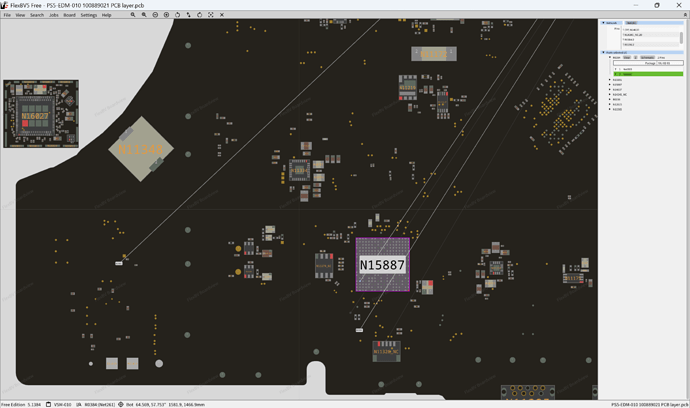
Task: Click the Clear button for selected part
Action: tap(627, 57)
